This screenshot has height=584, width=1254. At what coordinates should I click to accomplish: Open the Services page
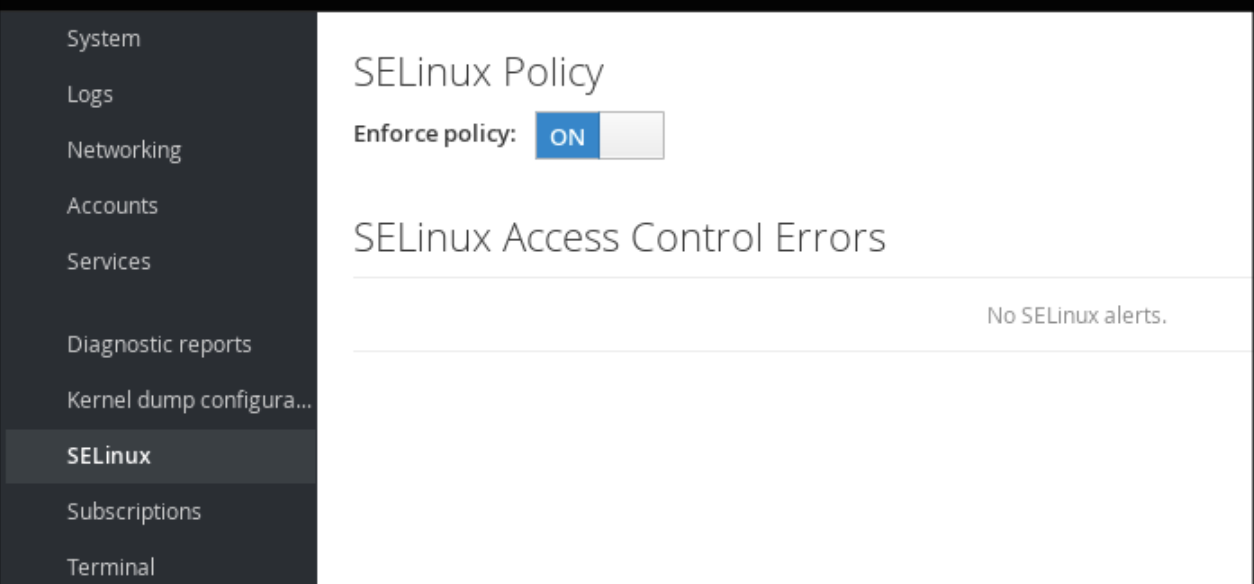[108, 262]
